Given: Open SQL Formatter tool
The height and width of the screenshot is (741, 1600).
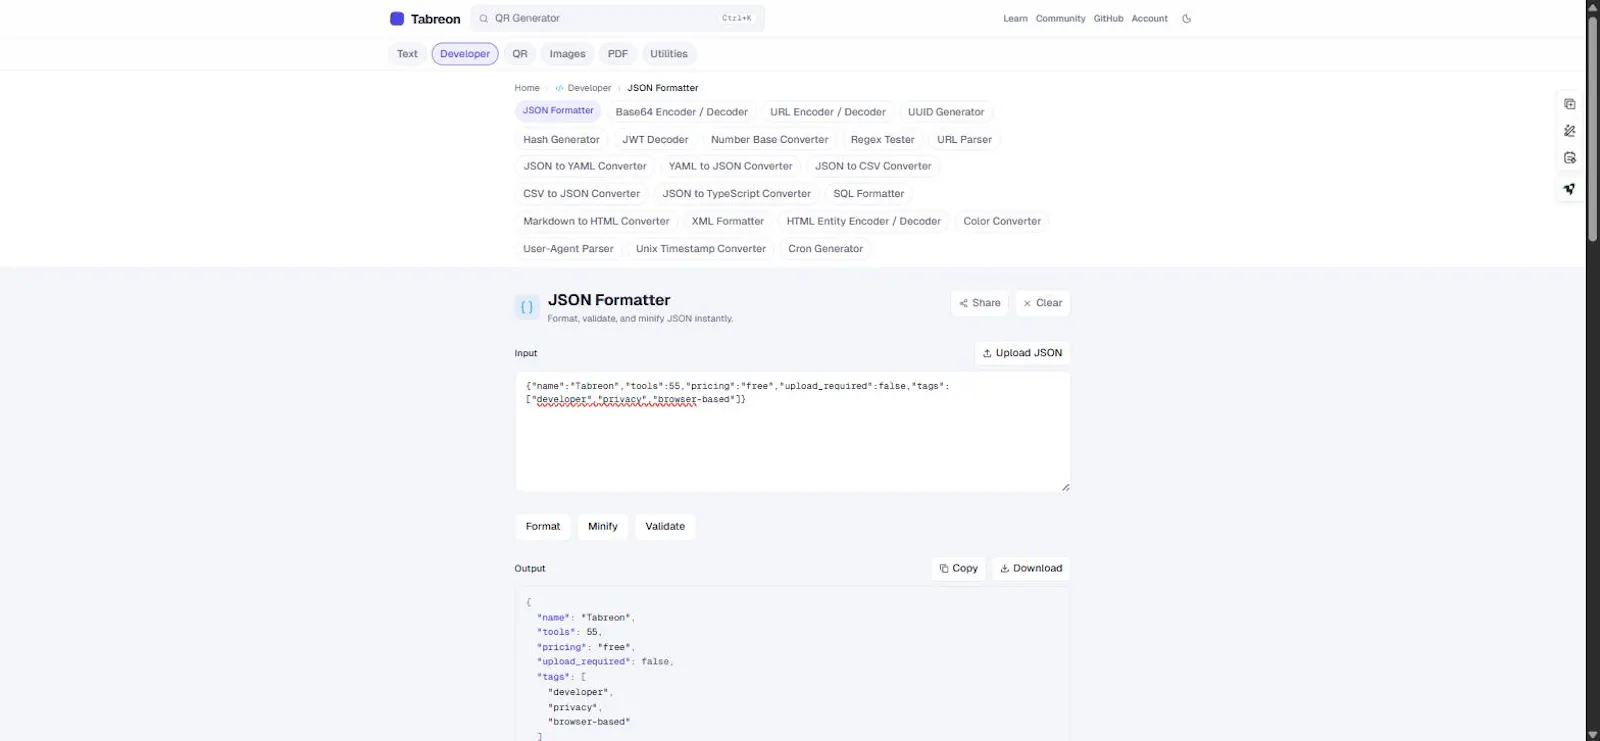Looking at the screenshot, I should coord(868,194).
